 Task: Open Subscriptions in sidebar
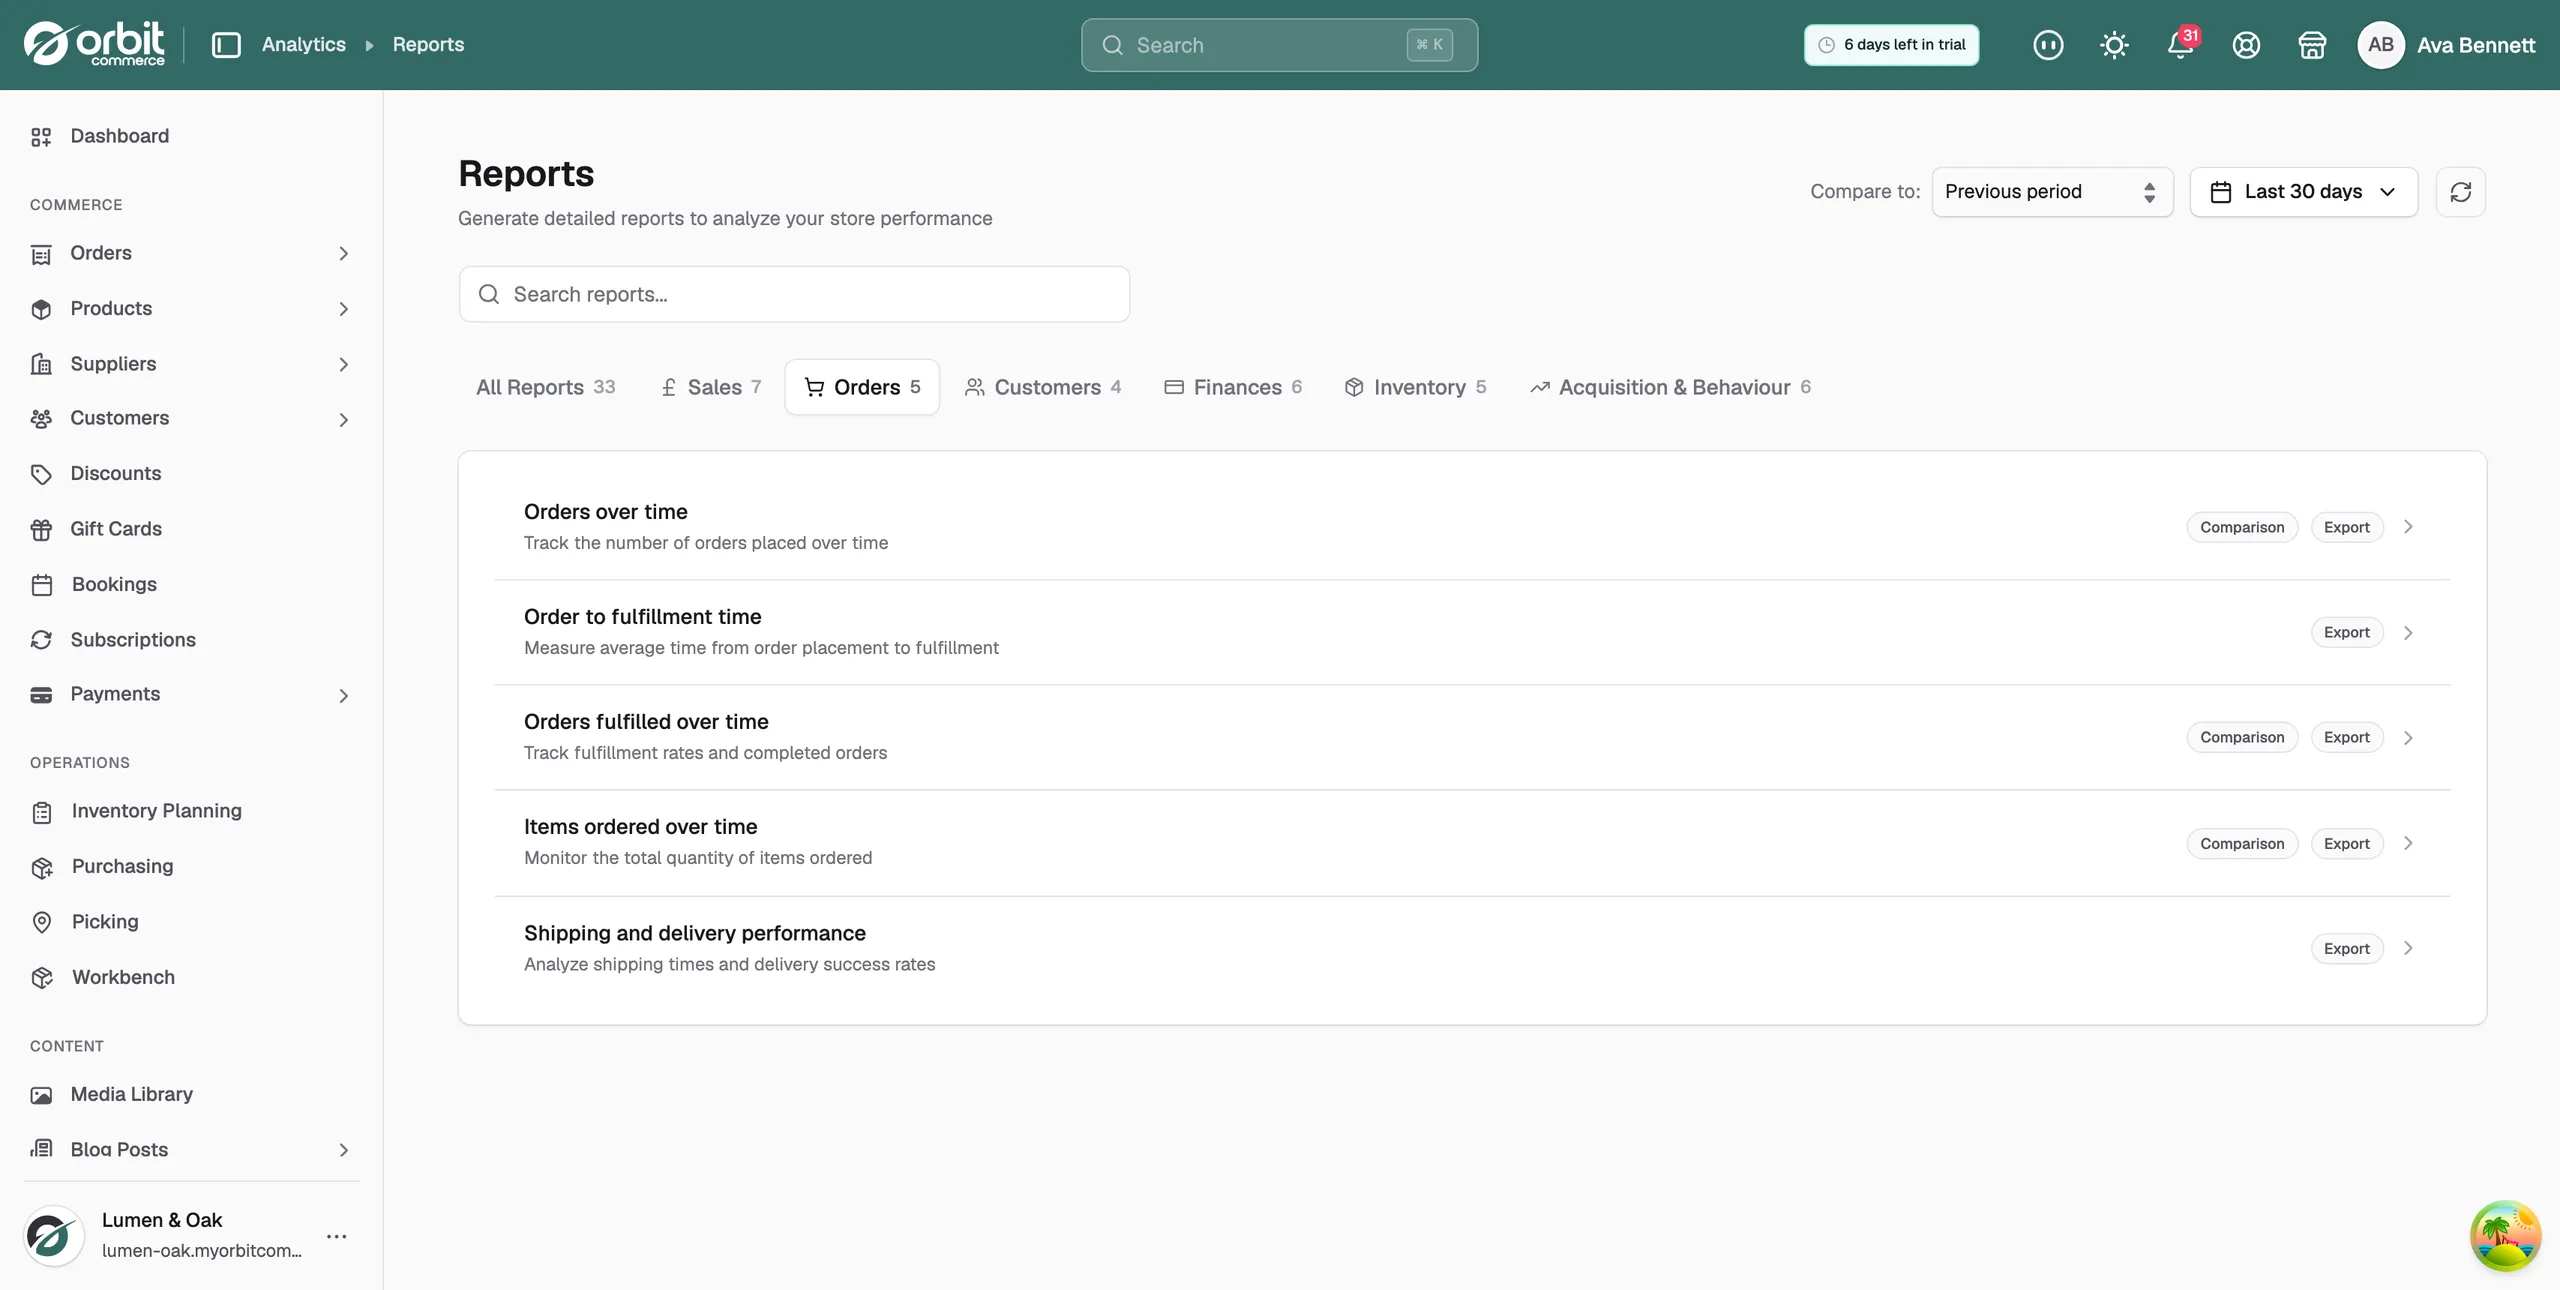133,640
